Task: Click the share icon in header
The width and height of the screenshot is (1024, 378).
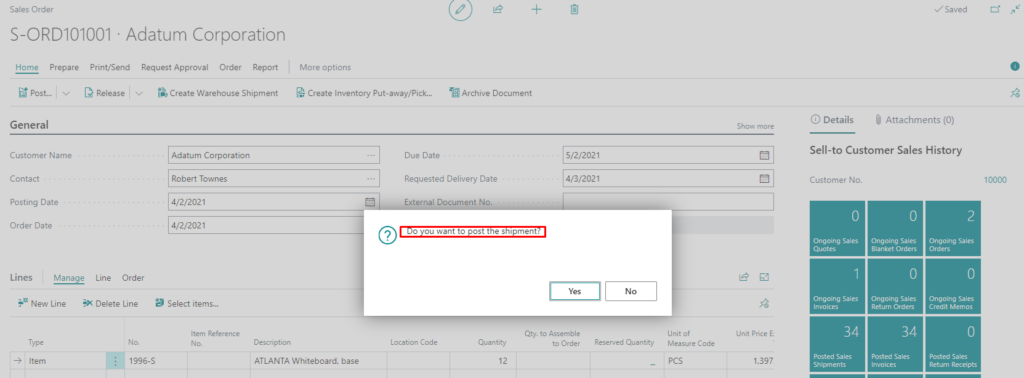Action: (498, 9)
